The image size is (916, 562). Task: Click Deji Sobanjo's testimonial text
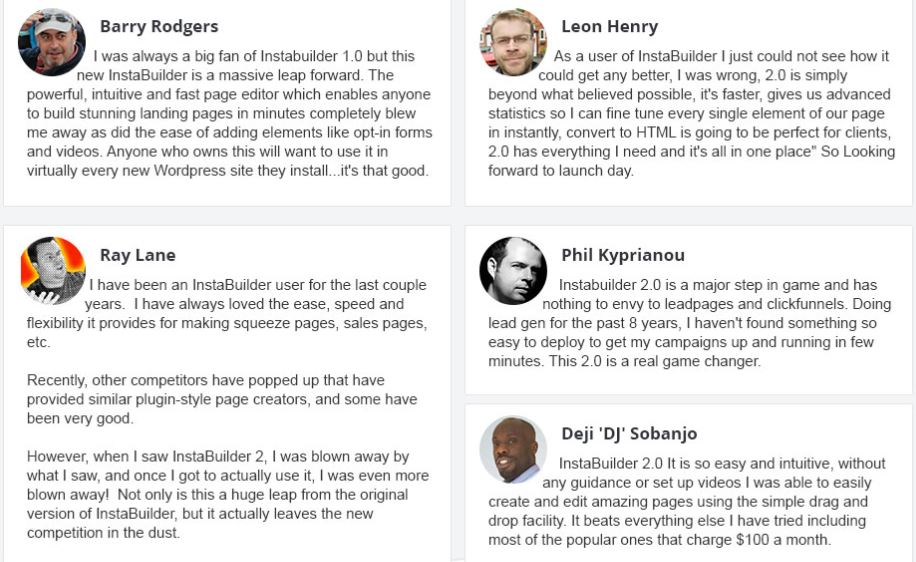[x=687, y=501]
